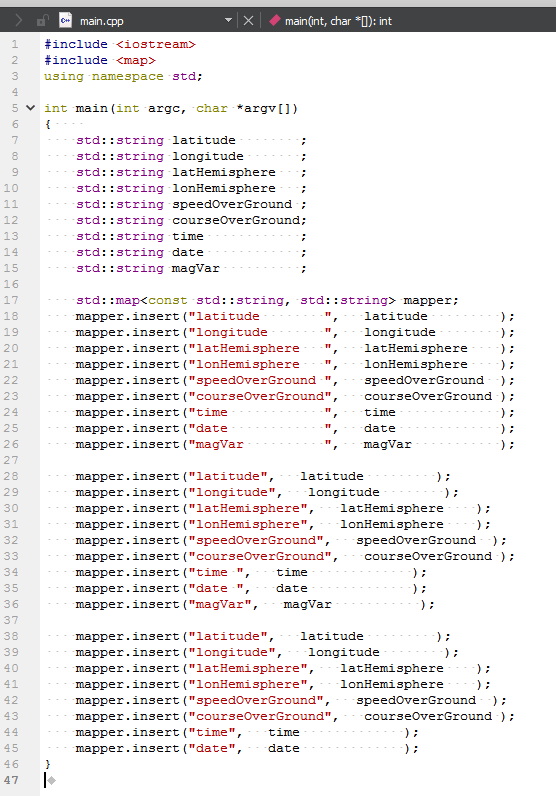Click the "courseOverGround" string on line 23
The height and width of the screenshot is (796, 556).
tap(260, 396)
